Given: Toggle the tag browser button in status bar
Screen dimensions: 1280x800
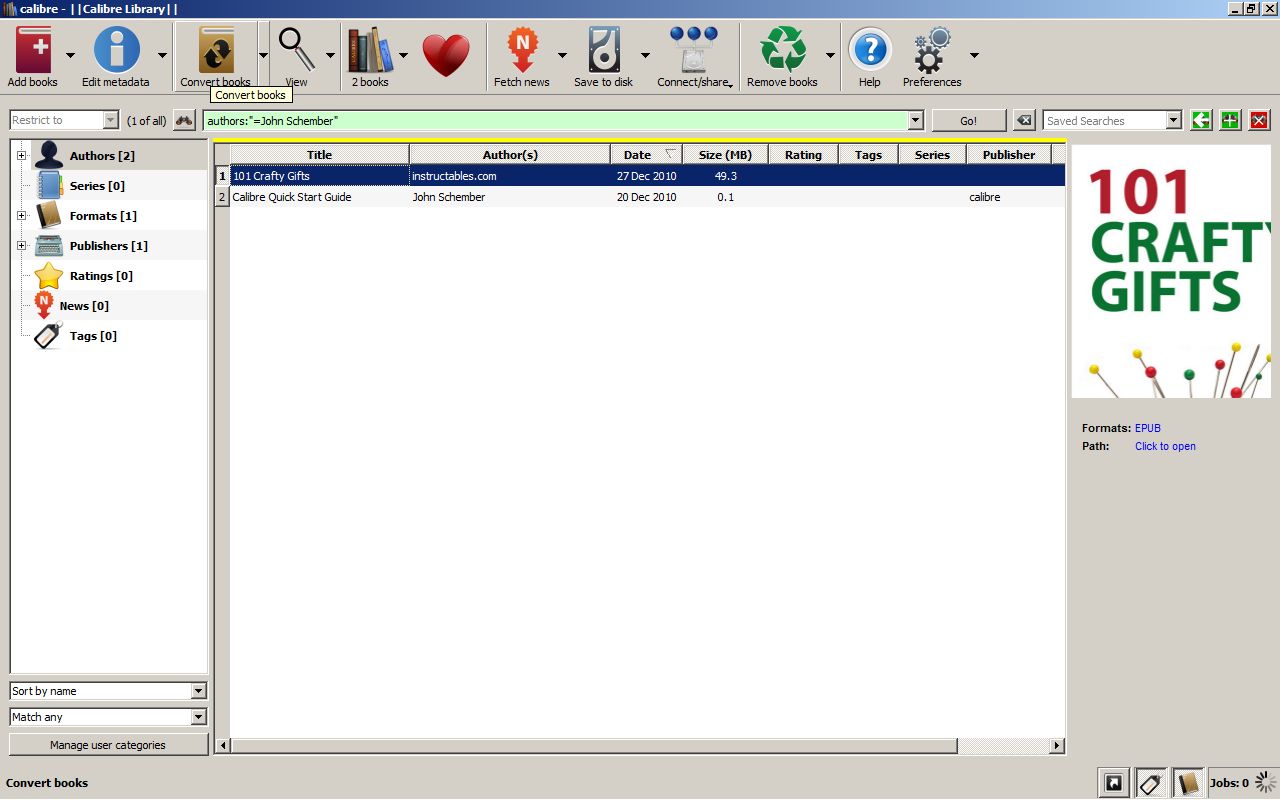Looking at the screenshot, I should [1151, 783].
